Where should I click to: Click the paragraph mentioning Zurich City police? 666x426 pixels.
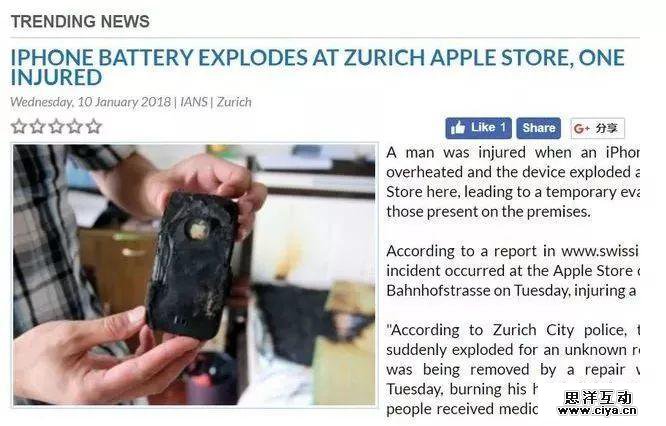[x=512, y=370]
